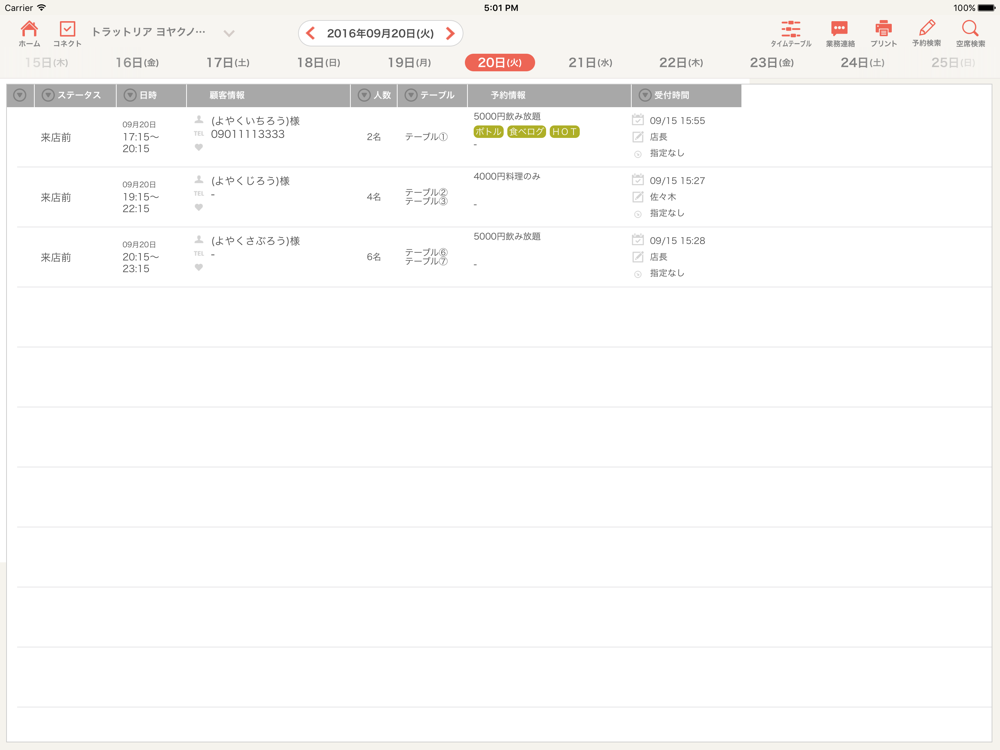
Task: Expand the restaurant name dropdown chevron
Action: tap(229, 33)
